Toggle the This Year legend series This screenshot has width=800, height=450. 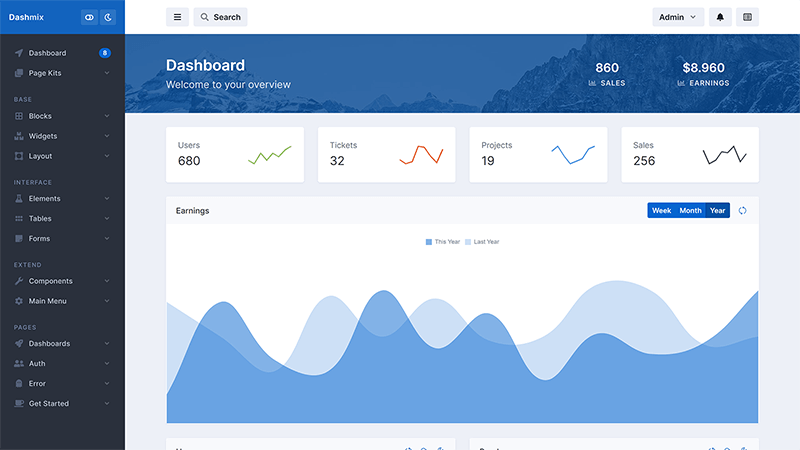pyautogui.click(x=442, y=242)
